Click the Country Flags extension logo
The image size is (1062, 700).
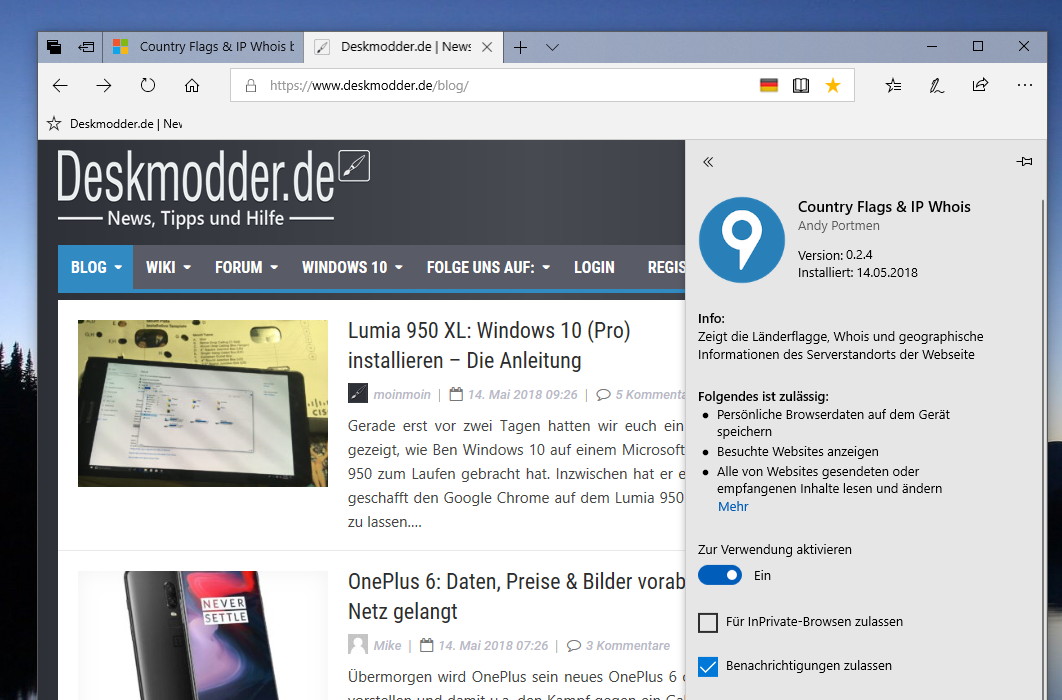coord(742,240)
